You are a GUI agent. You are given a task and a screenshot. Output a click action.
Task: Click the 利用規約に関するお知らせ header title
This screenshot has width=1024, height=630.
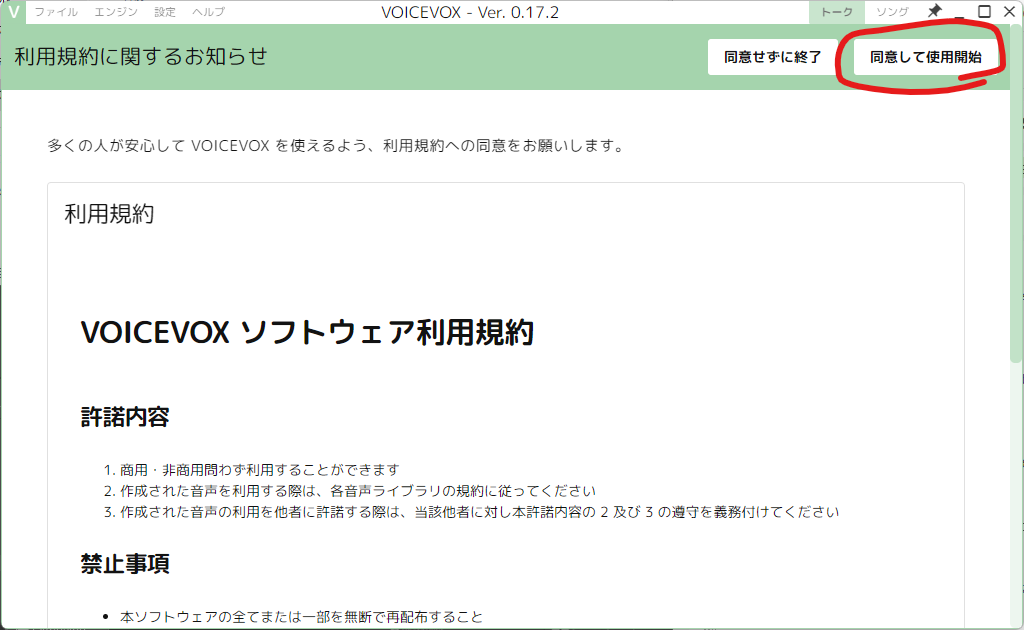click(x=141, y=56)
